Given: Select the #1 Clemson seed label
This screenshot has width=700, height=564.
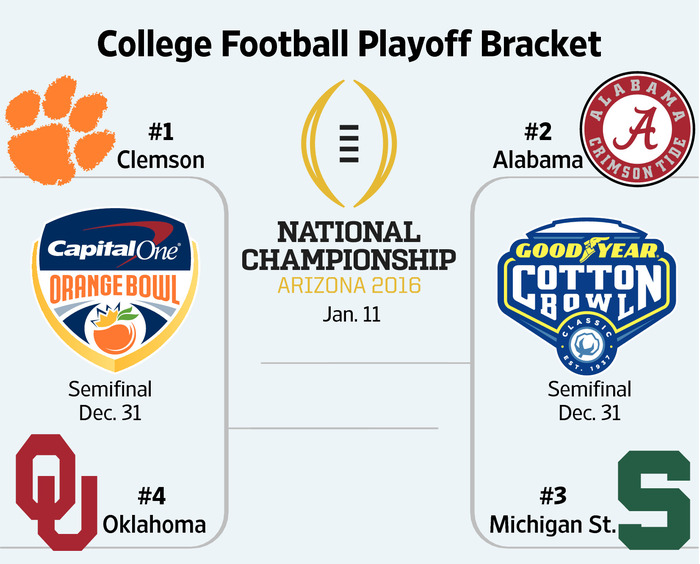Looking at the screenshot, I should point(161,146).
